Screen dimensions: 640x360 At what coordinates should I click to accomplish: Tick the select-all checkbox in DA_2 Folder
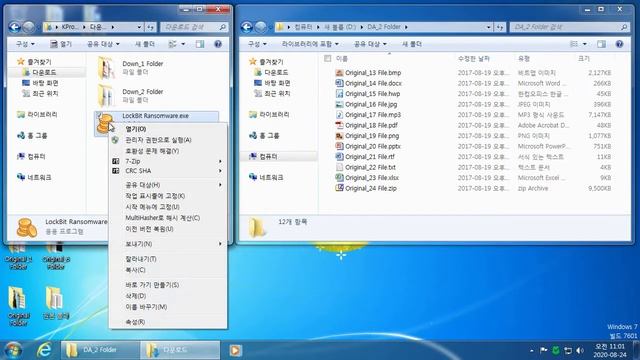point(327,59)
